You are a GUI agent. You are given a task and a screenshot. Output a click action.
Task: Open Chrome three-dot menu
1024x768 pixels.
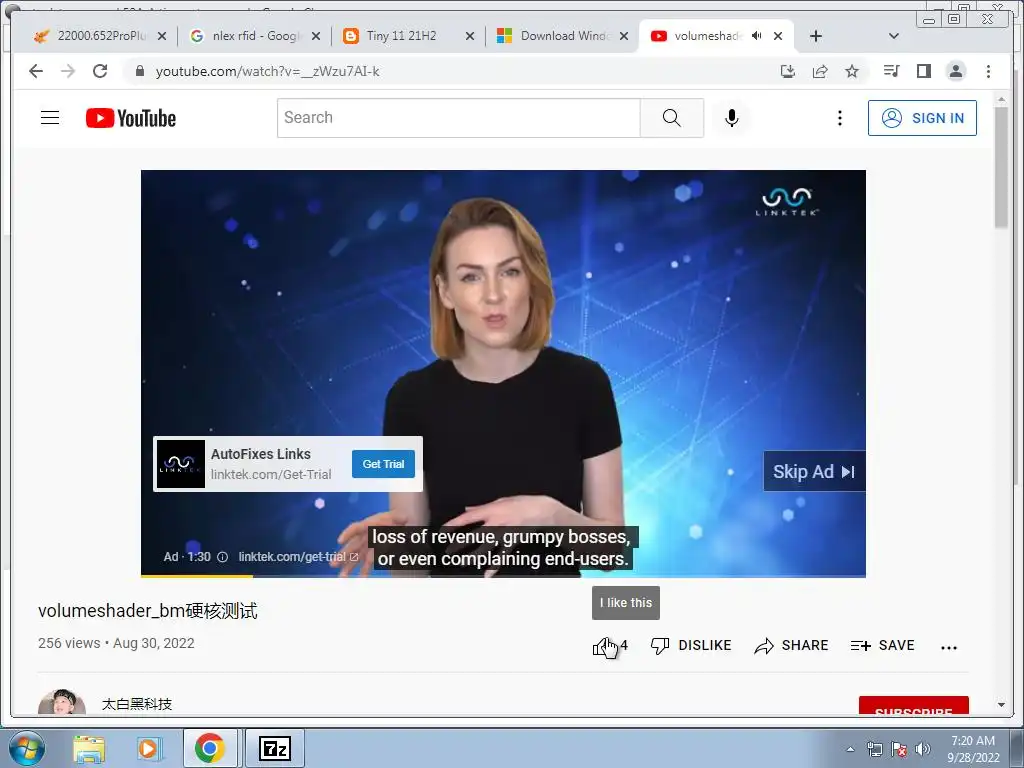click(988, 71)
